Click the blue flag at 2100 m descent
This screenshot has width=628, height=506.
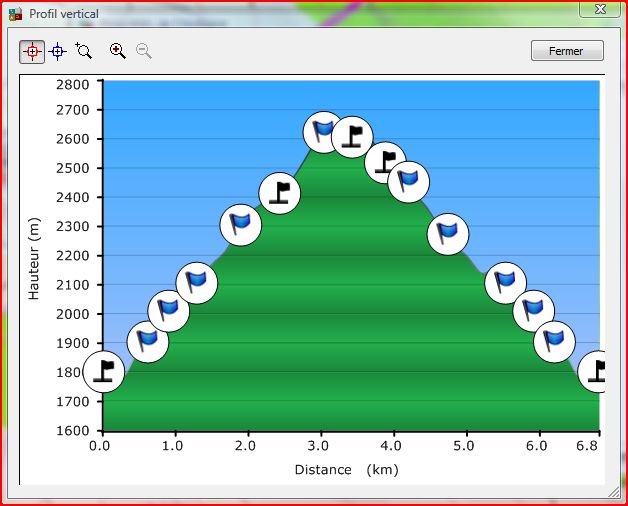(x=505, y=283)
